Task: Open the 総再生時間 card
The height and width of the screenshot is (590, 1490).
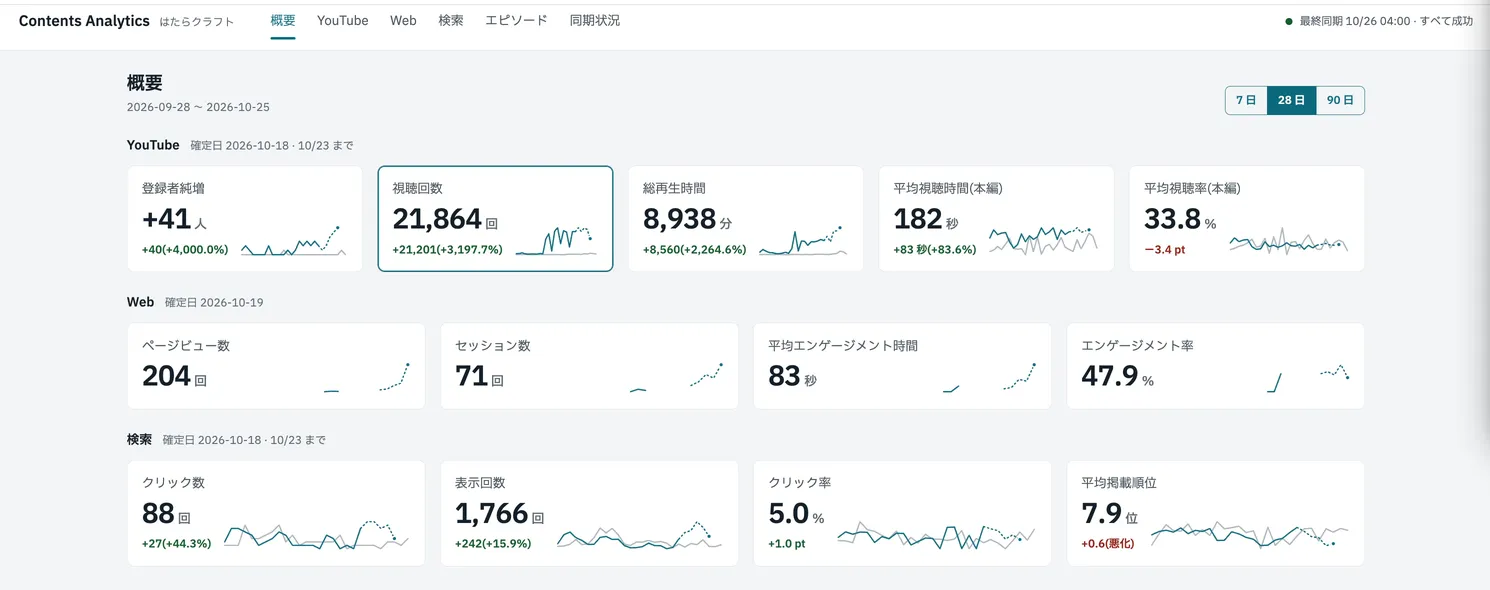Action: [x=746, y=219]
